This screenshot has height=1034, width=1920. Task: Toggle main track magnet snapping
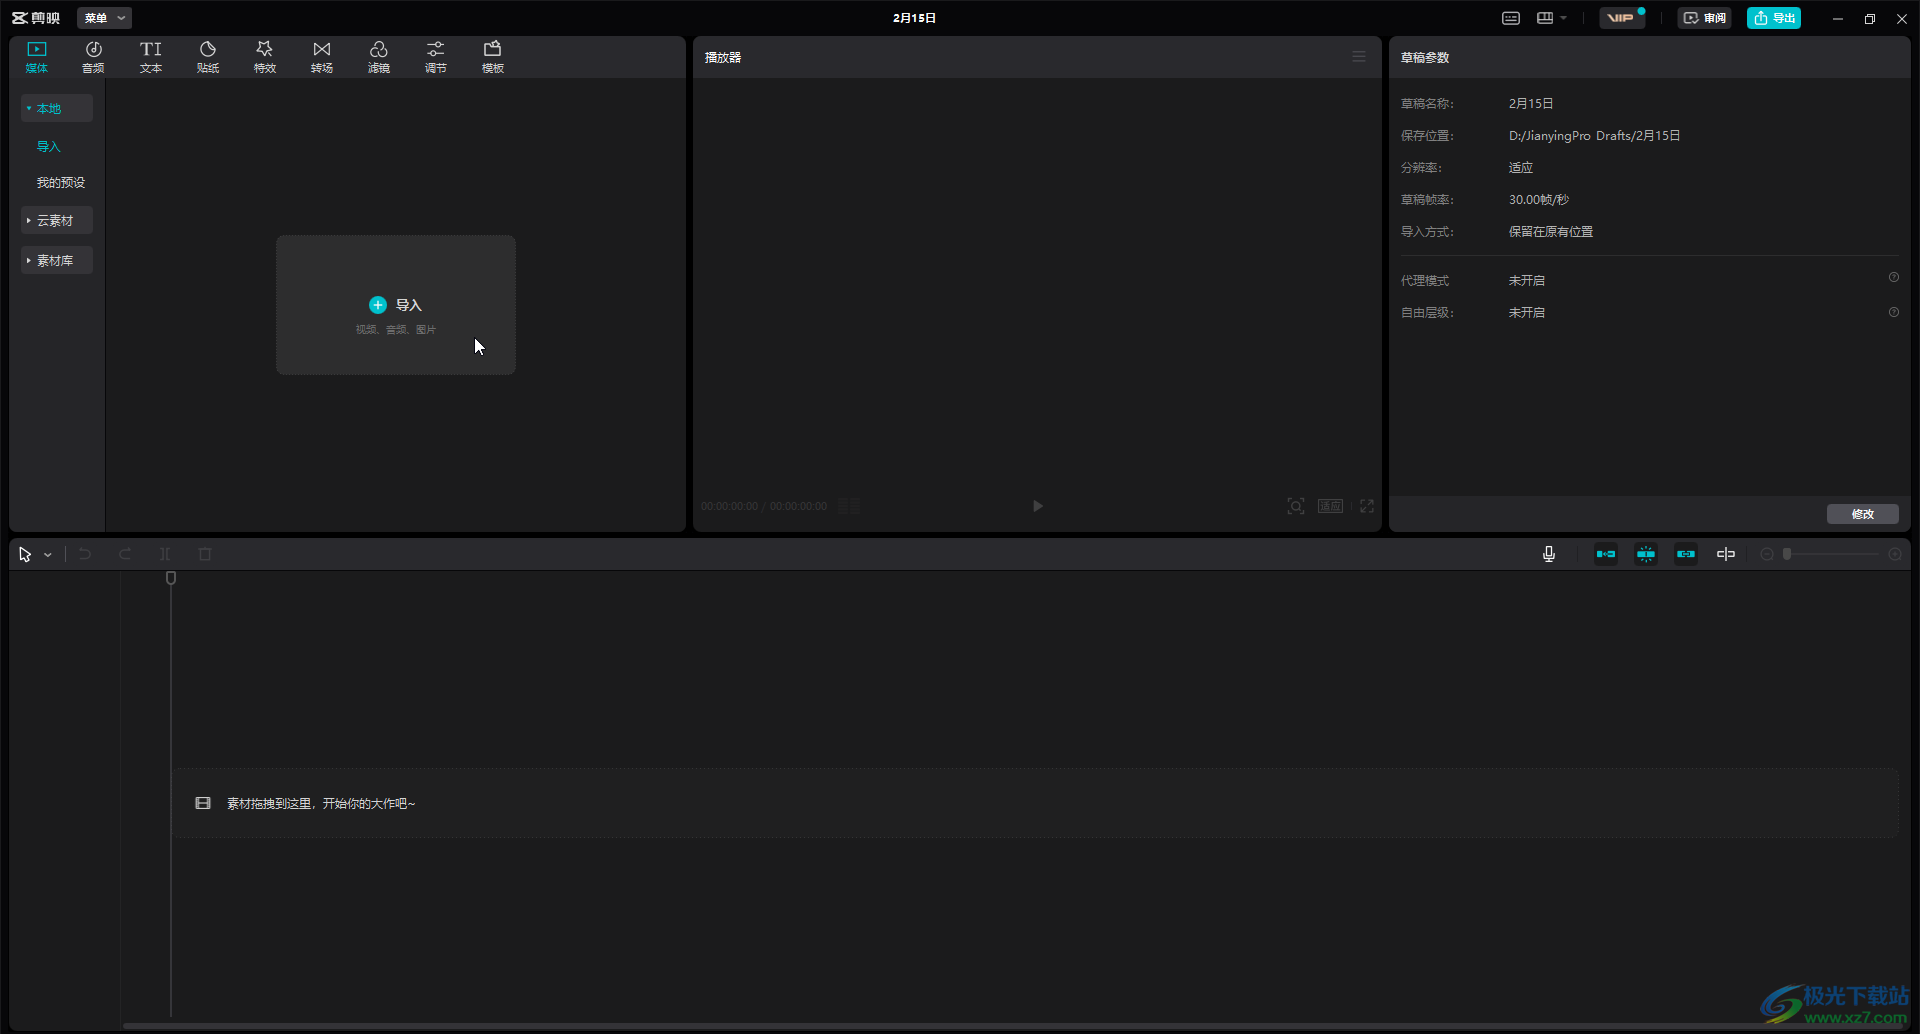[x=1606, y=554]
